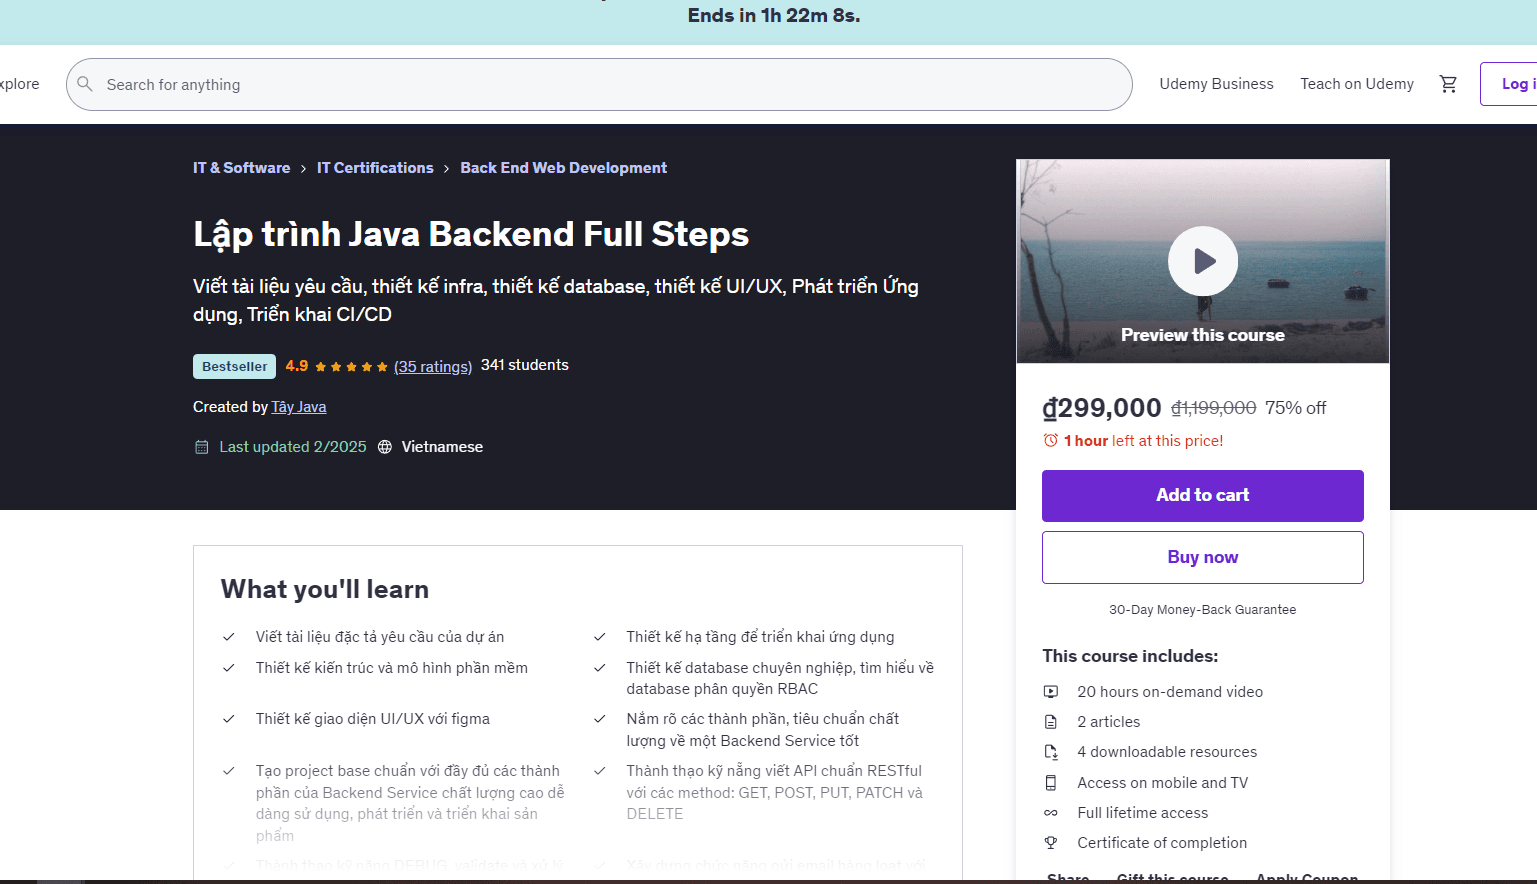Screen dimensions: 1537x884
Task: Click the calendar icon by Last updated
Action: coord(201,447)
